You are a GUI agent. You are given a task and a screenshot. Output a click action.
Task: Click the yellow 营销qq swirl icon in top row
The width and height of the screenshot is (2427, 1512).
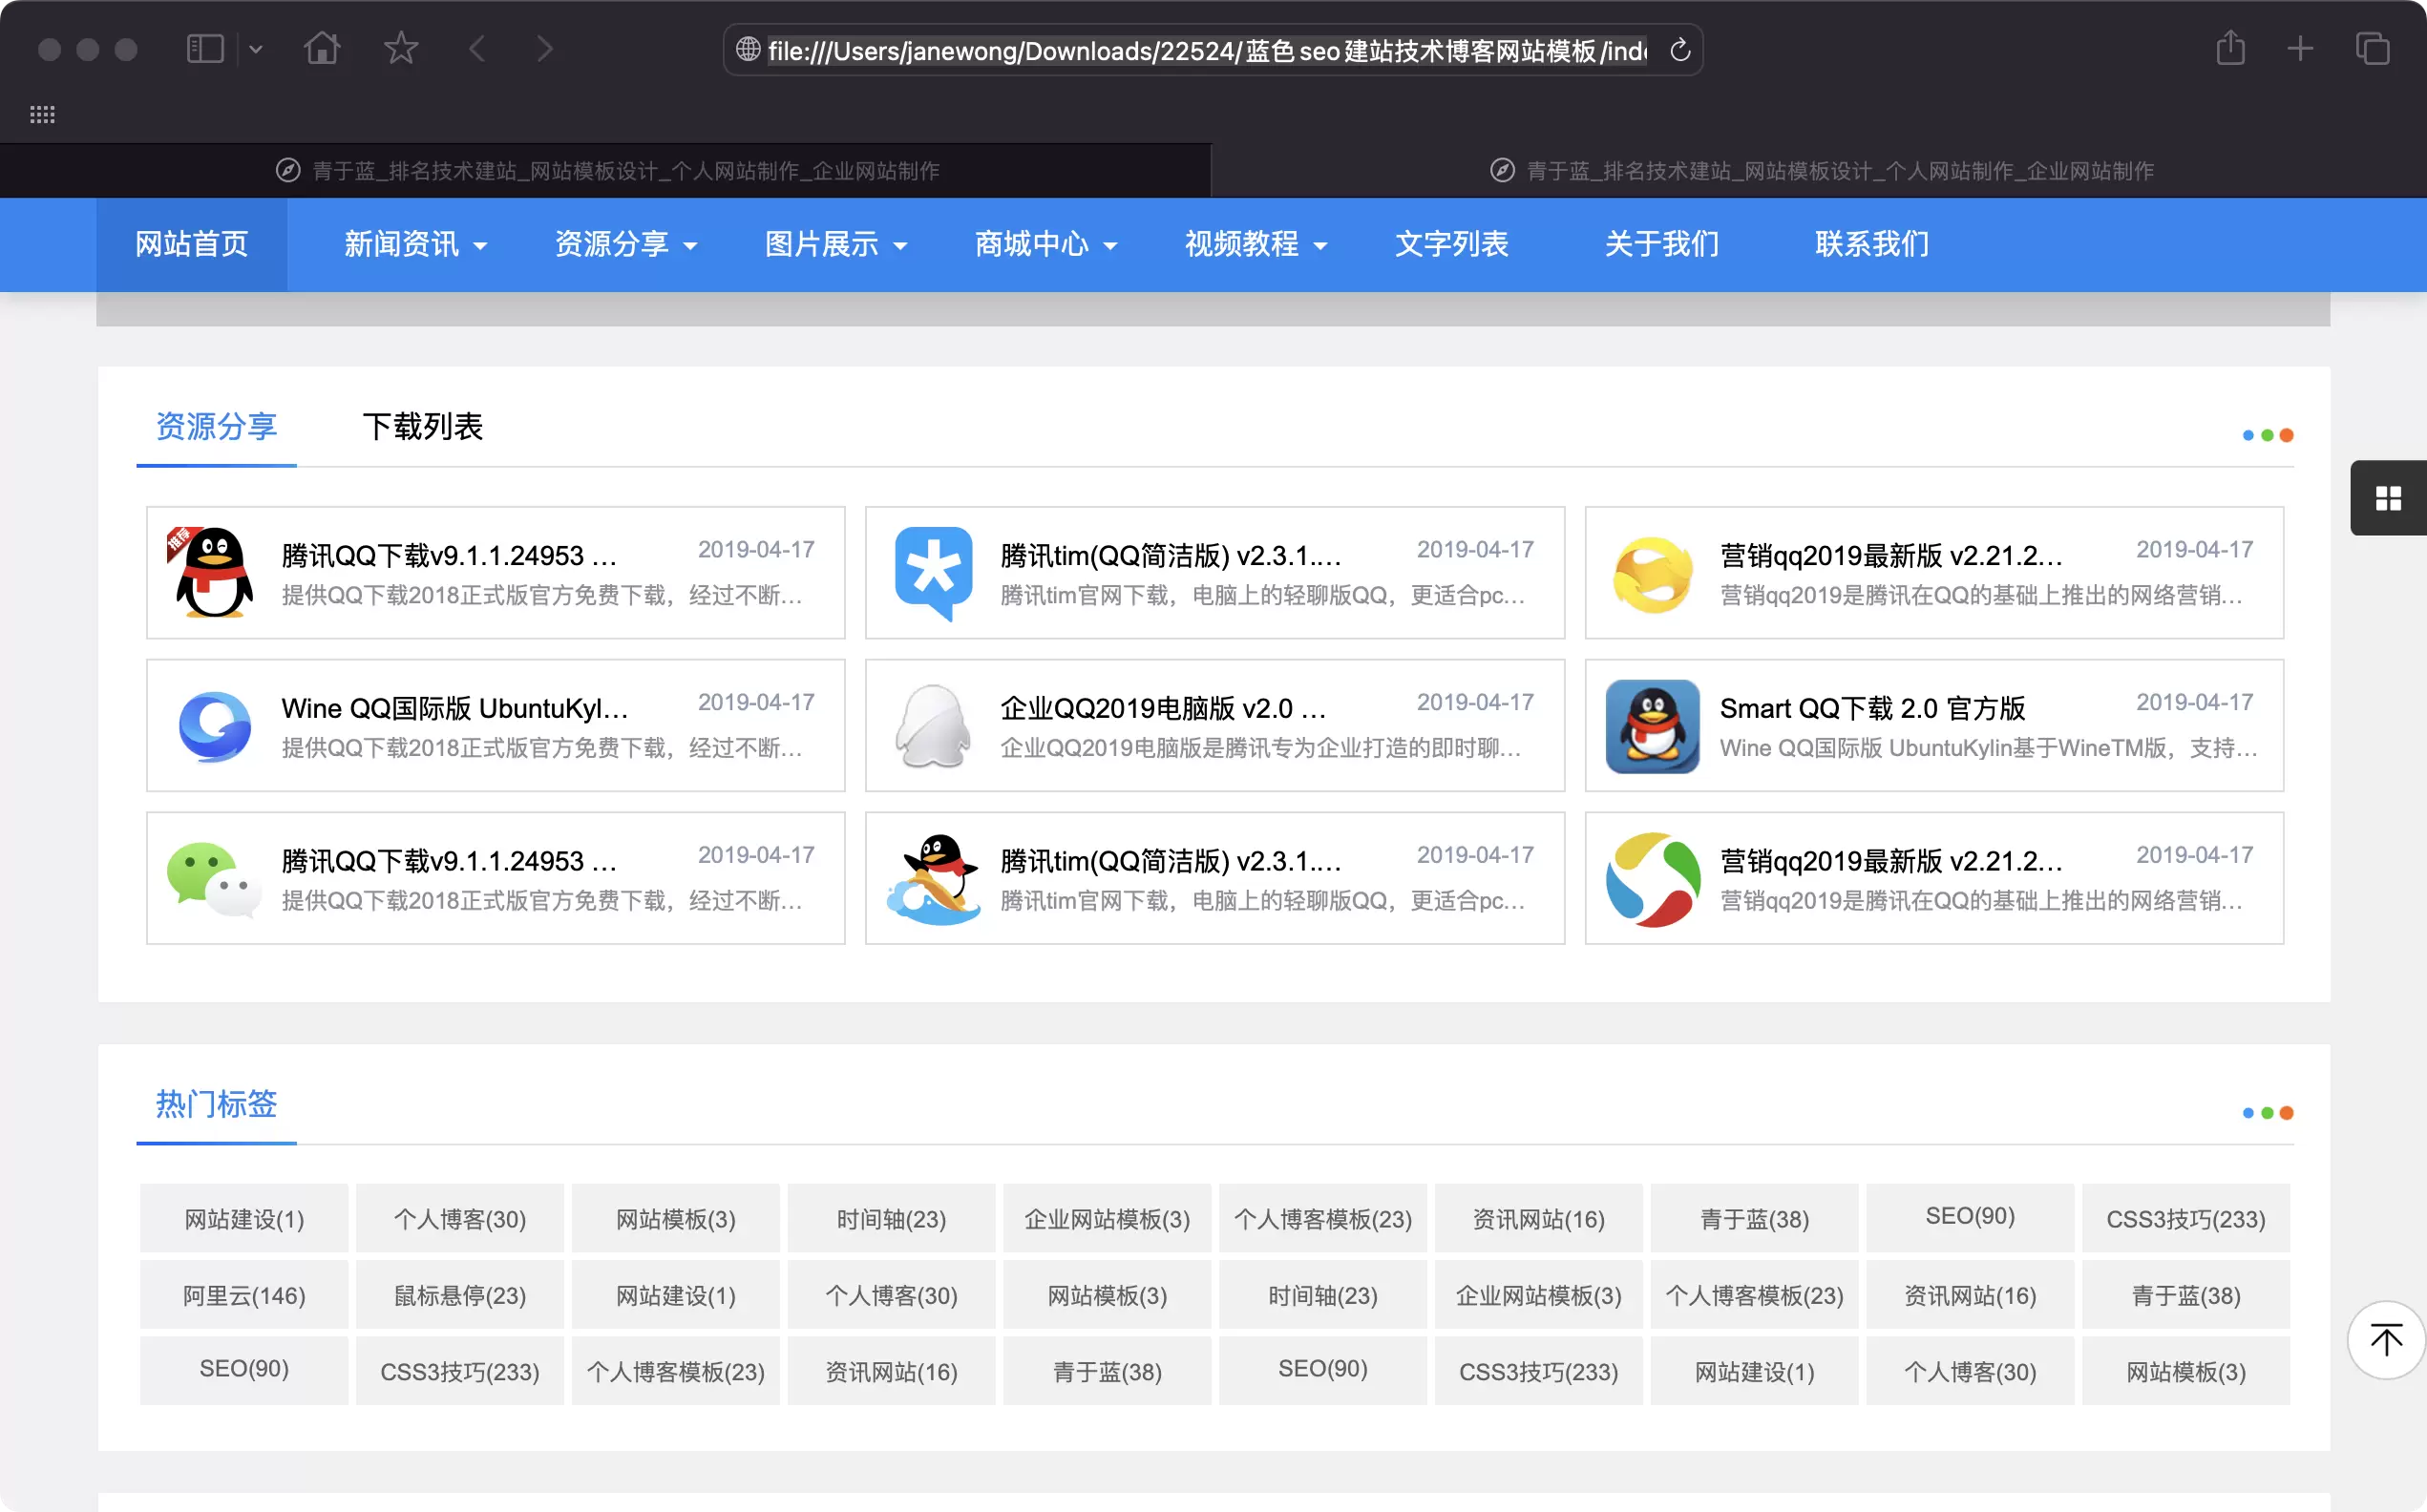(1653, 575)
